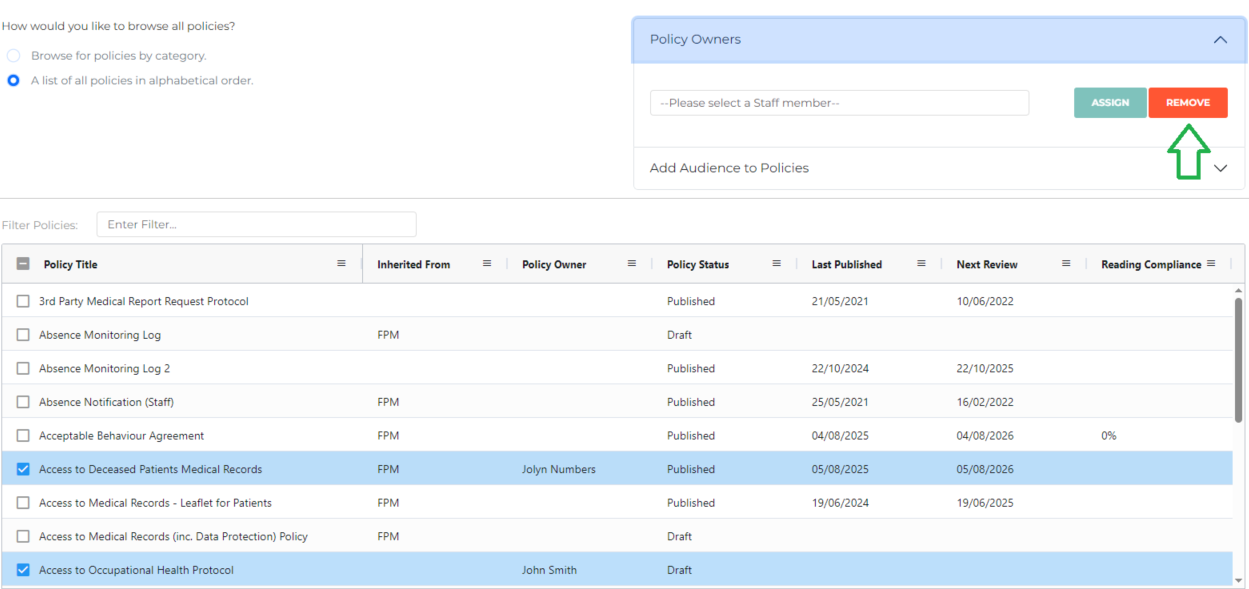Open Inherited From column menu icon

click(x=487, y=264)
